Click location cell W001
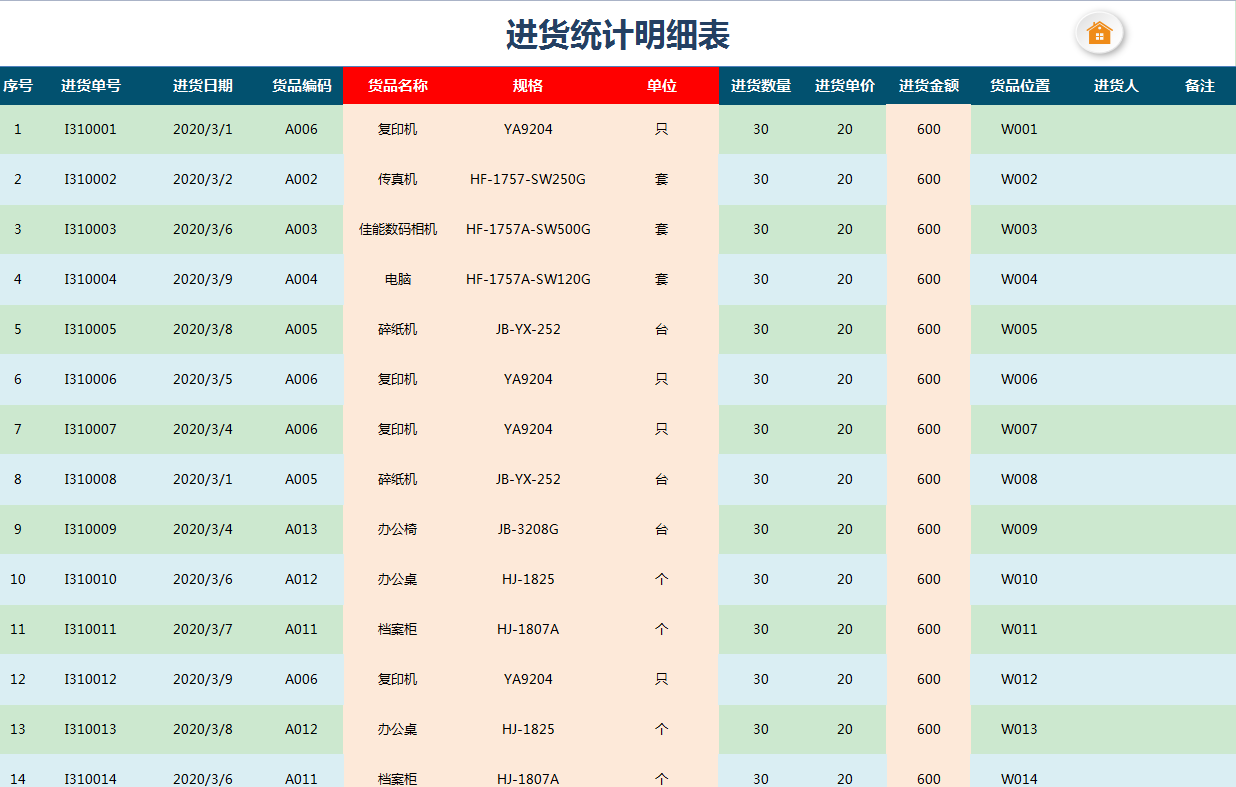 1020,129
